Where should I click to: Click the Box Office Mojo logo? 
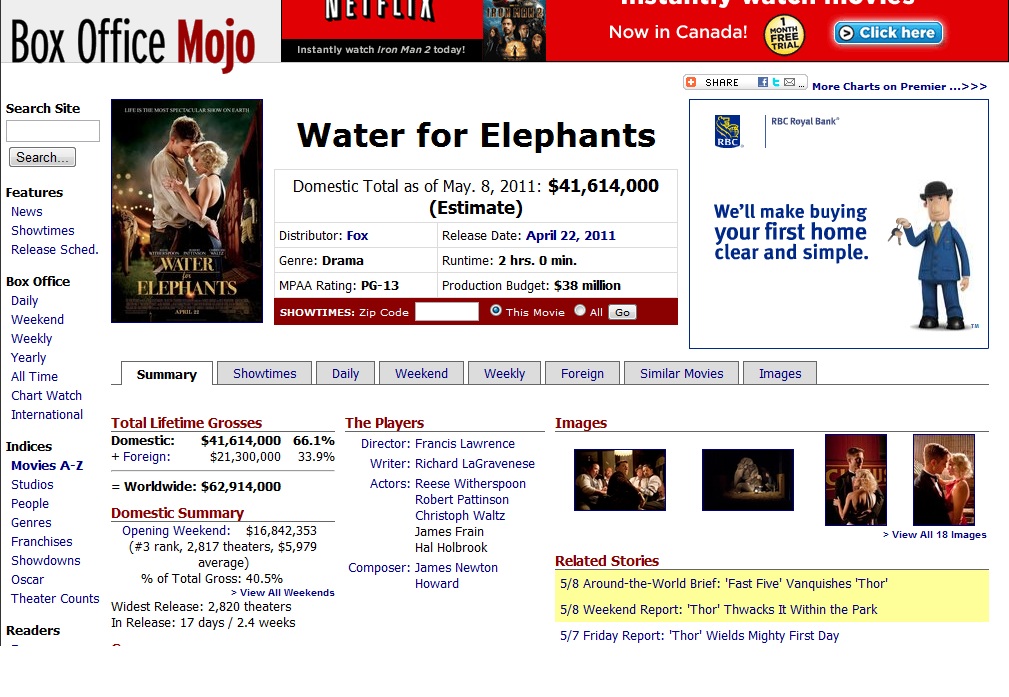click(133, 42)
